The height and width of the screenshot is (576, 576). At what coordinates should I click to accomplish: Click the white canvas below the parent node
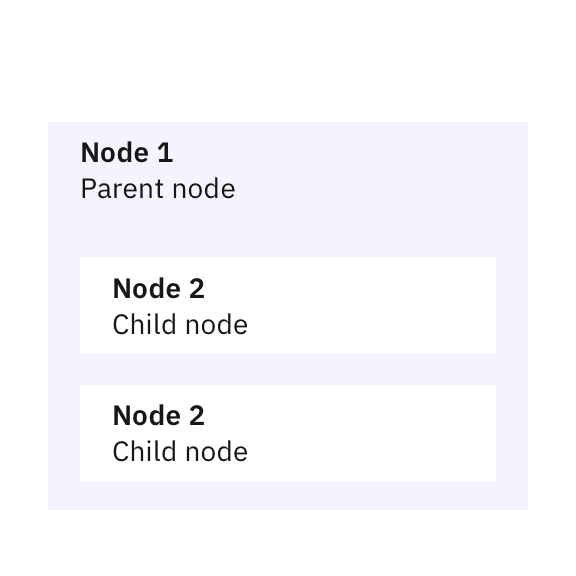[x=288, y=543]
